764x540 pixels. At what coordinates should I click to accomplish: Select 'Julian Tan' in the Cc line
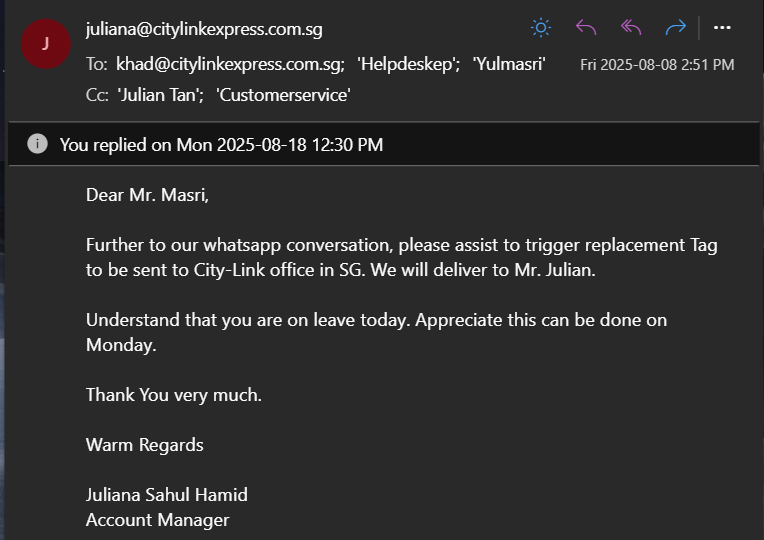point(158,95)
